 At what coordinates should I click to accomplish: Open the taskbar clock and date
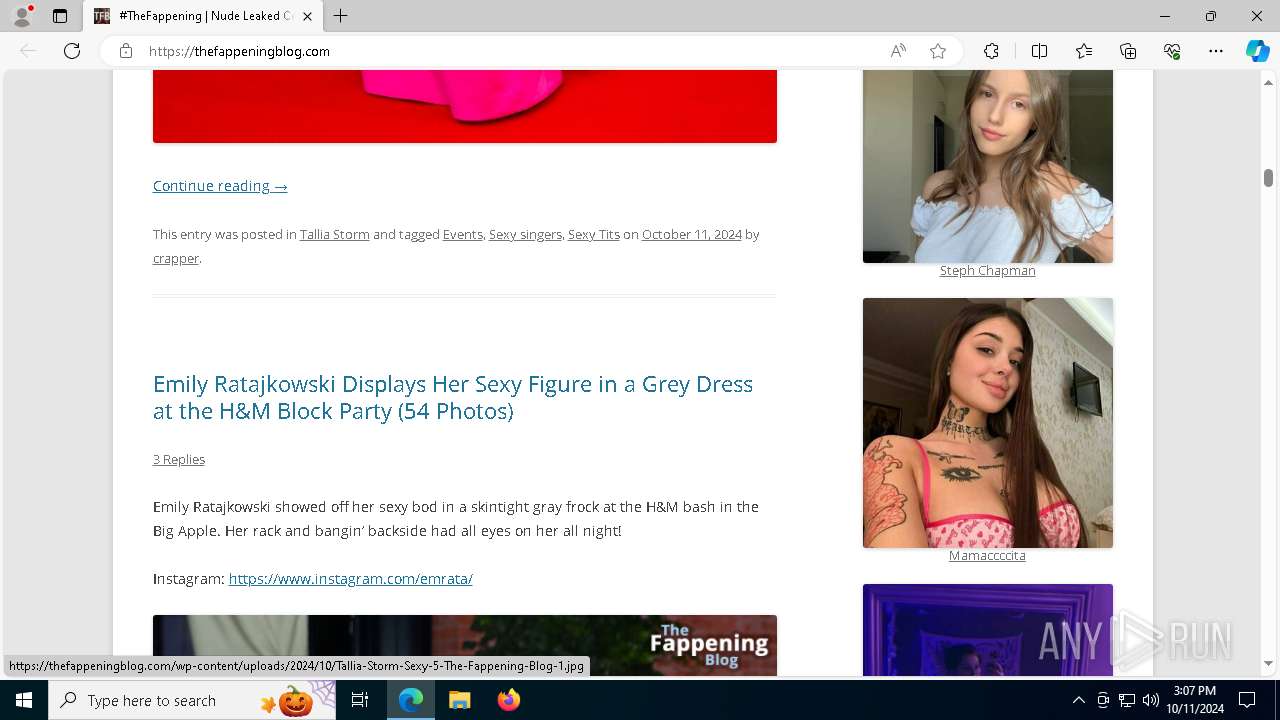click(1194, 700)
